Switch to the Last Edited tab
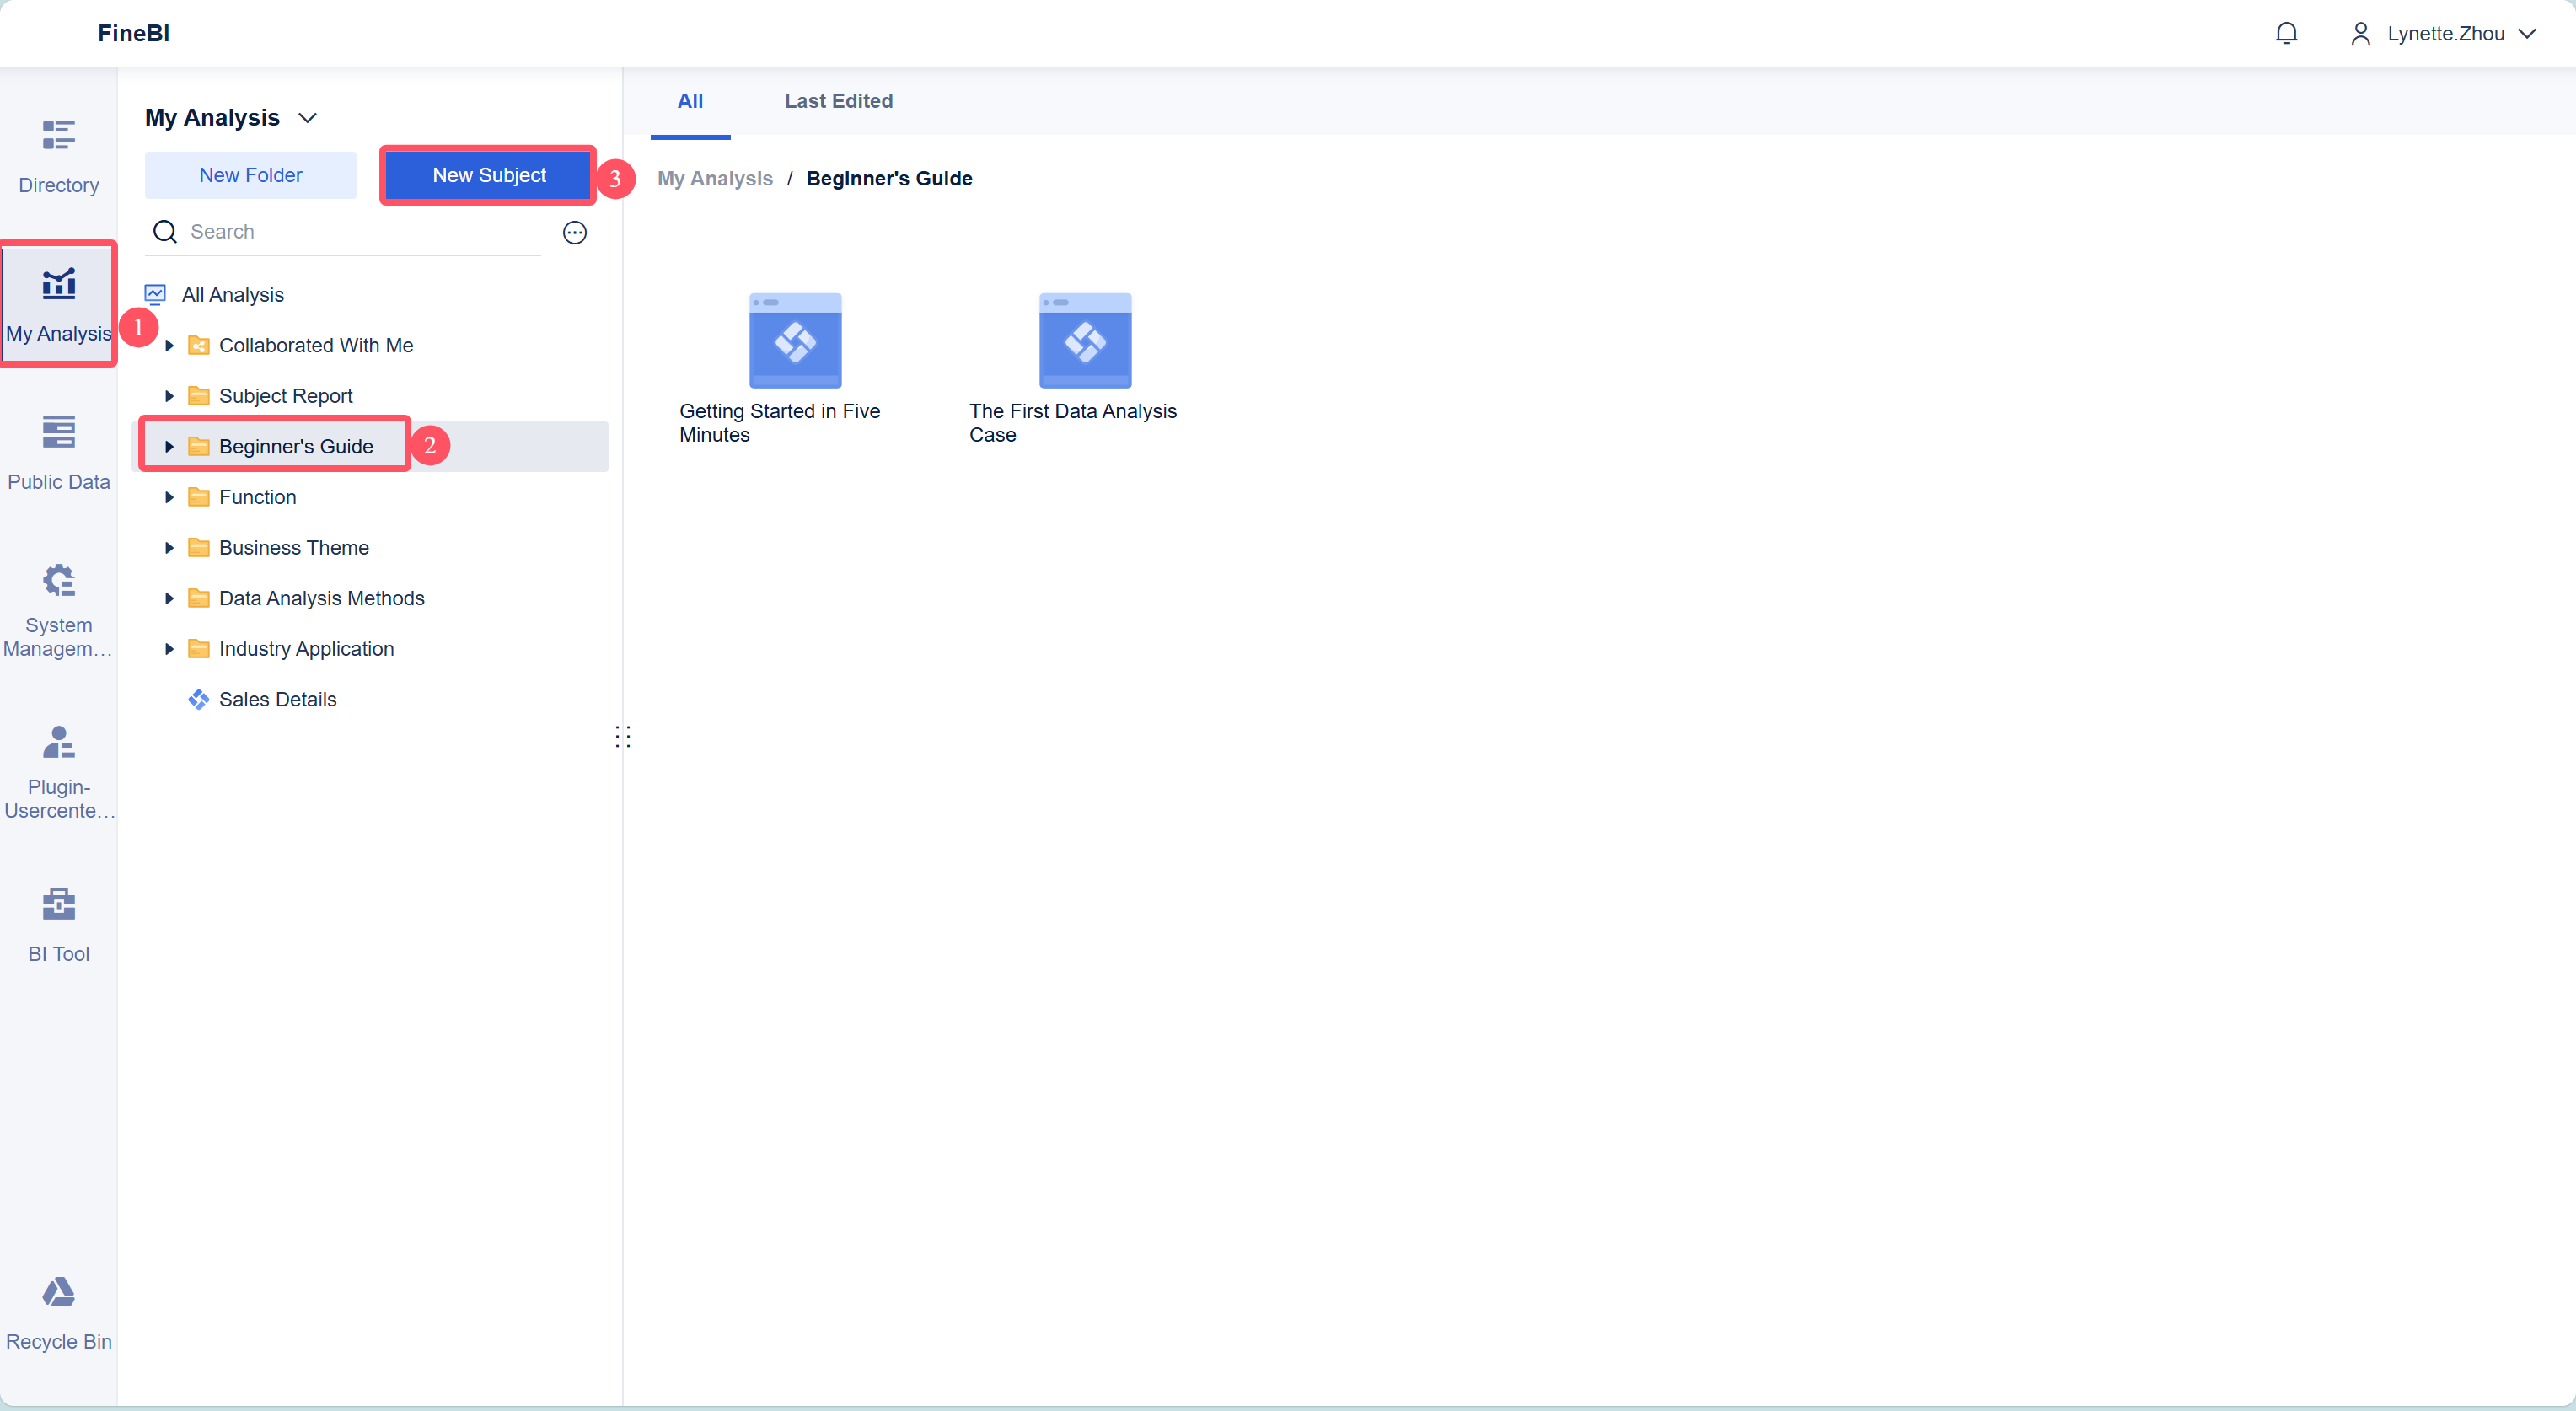 838,101
